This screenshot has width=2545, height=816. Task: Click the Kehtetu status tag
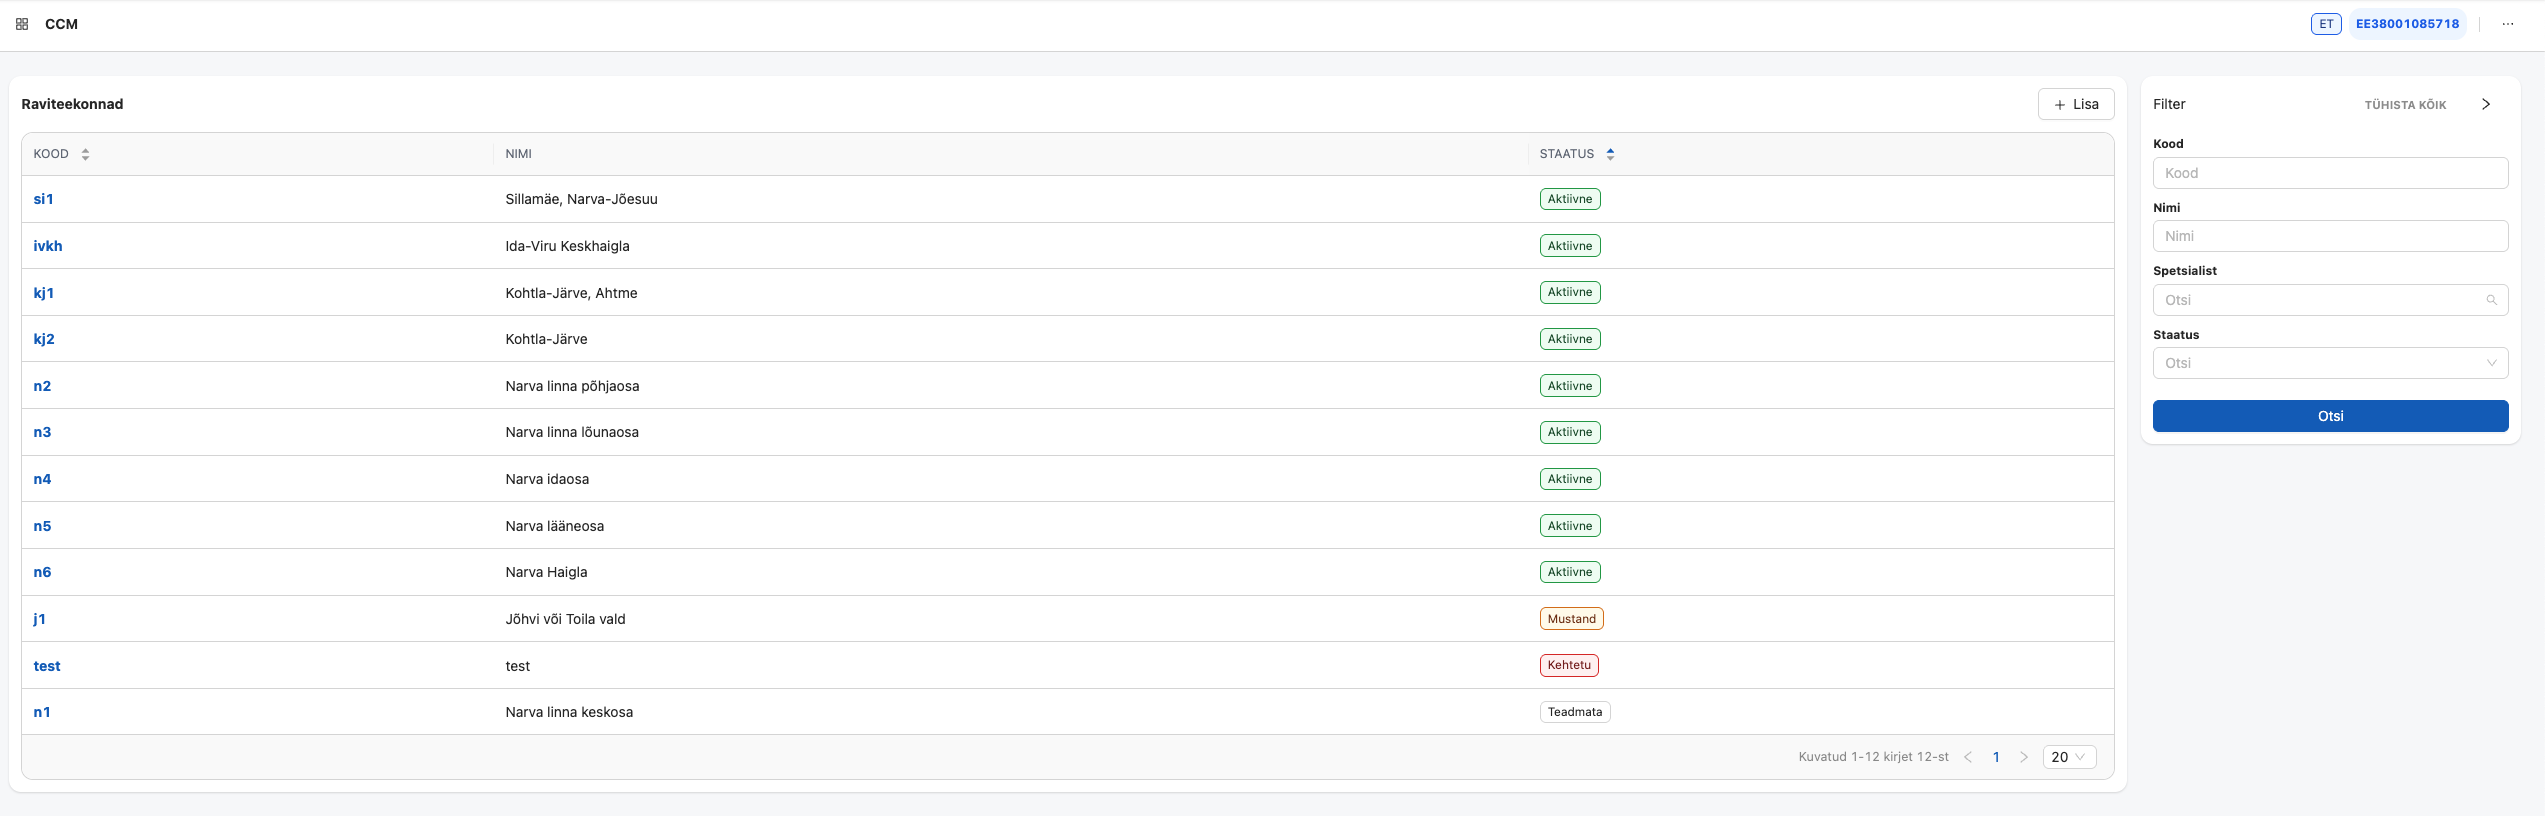coord(1569,665)
